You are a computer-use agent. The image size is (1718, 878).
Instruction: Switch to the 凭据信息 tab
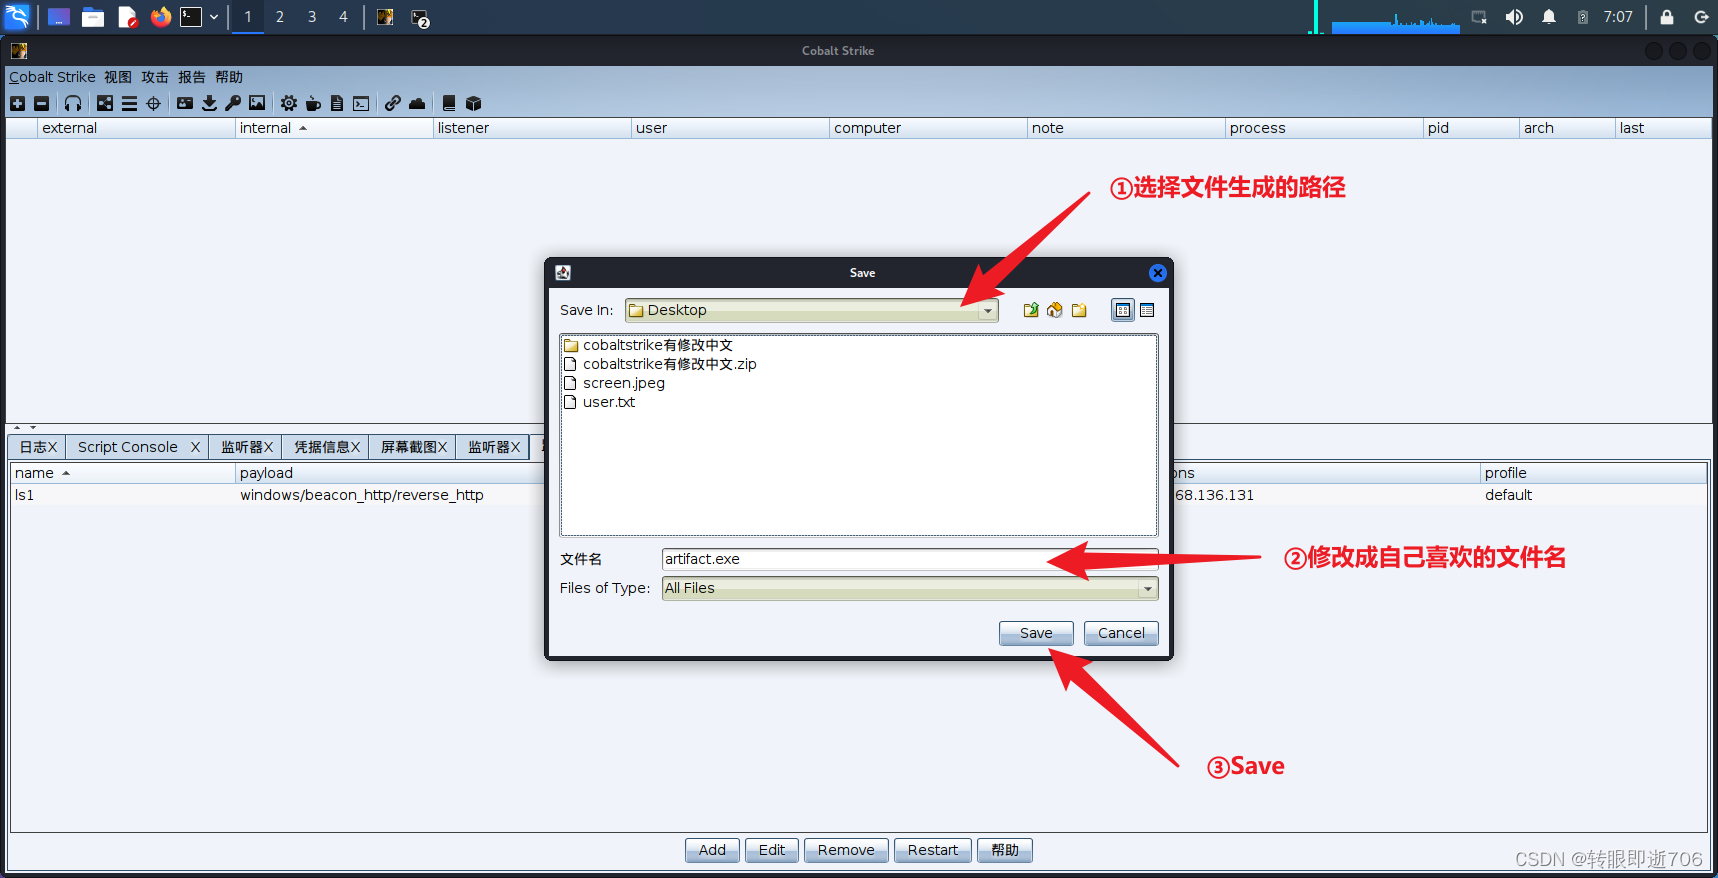(x=326, y=447)
